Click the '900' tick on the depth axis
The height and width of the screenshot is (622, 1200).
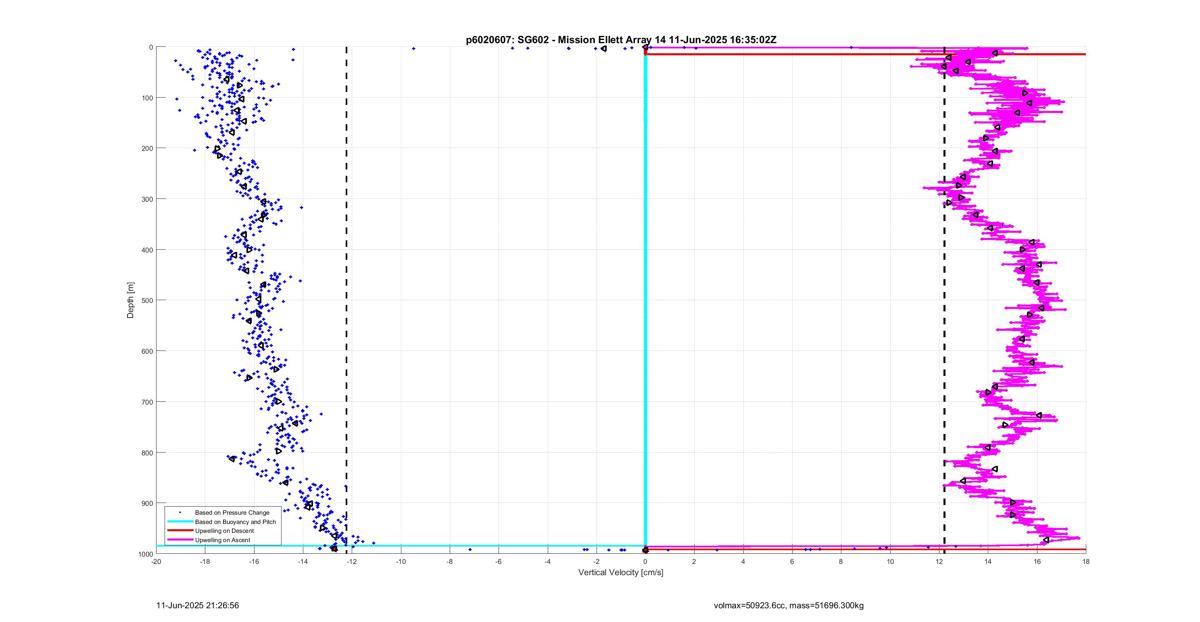click(x=146, y=503)
